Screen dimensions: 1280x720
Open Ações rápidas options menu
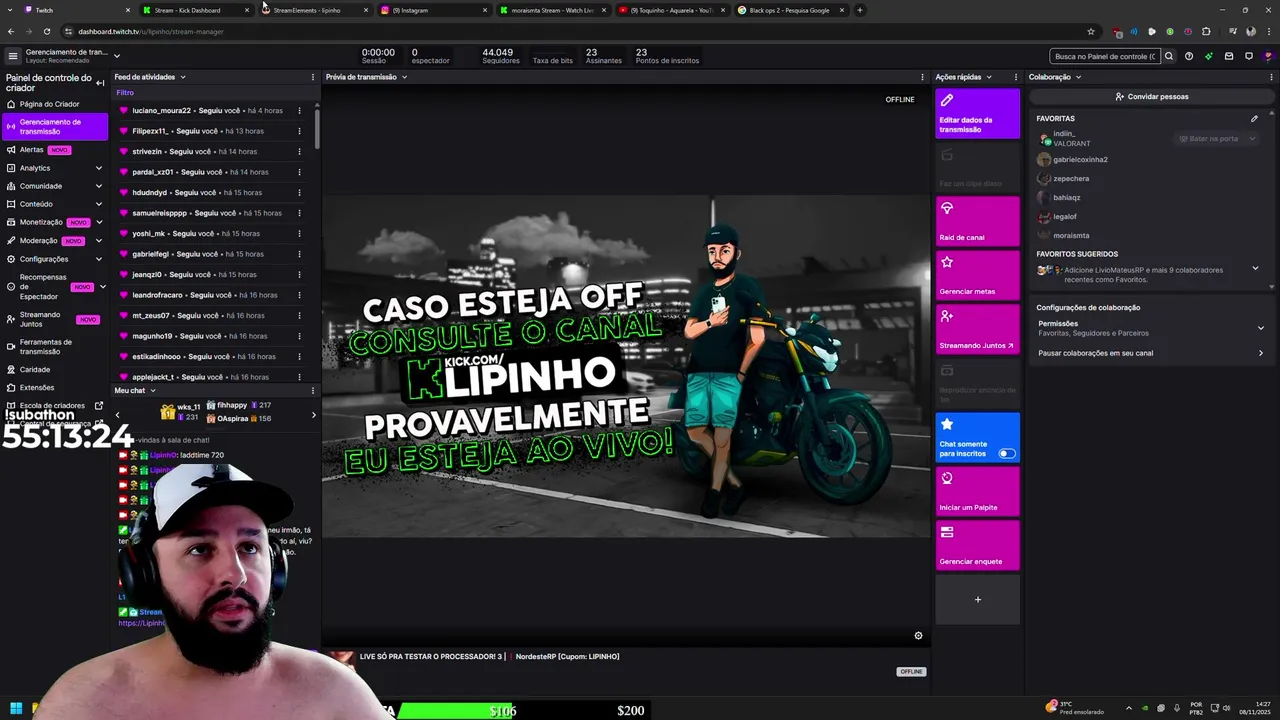point(1016,77)
